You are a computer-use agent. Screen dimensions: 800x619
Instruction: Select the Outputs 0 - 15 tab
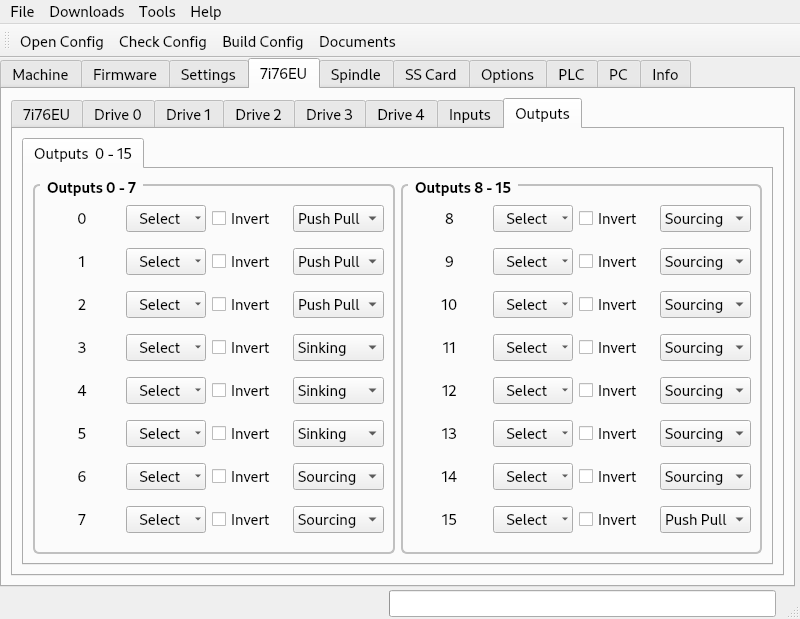tap(83, 154)
